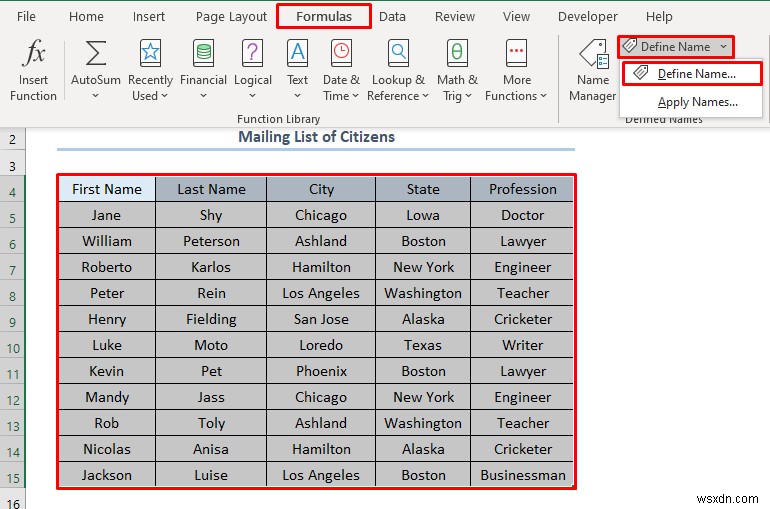Screen dimensions: 770x509
Task: Switch to the Home tab
Action: click(x=86, y=17)
